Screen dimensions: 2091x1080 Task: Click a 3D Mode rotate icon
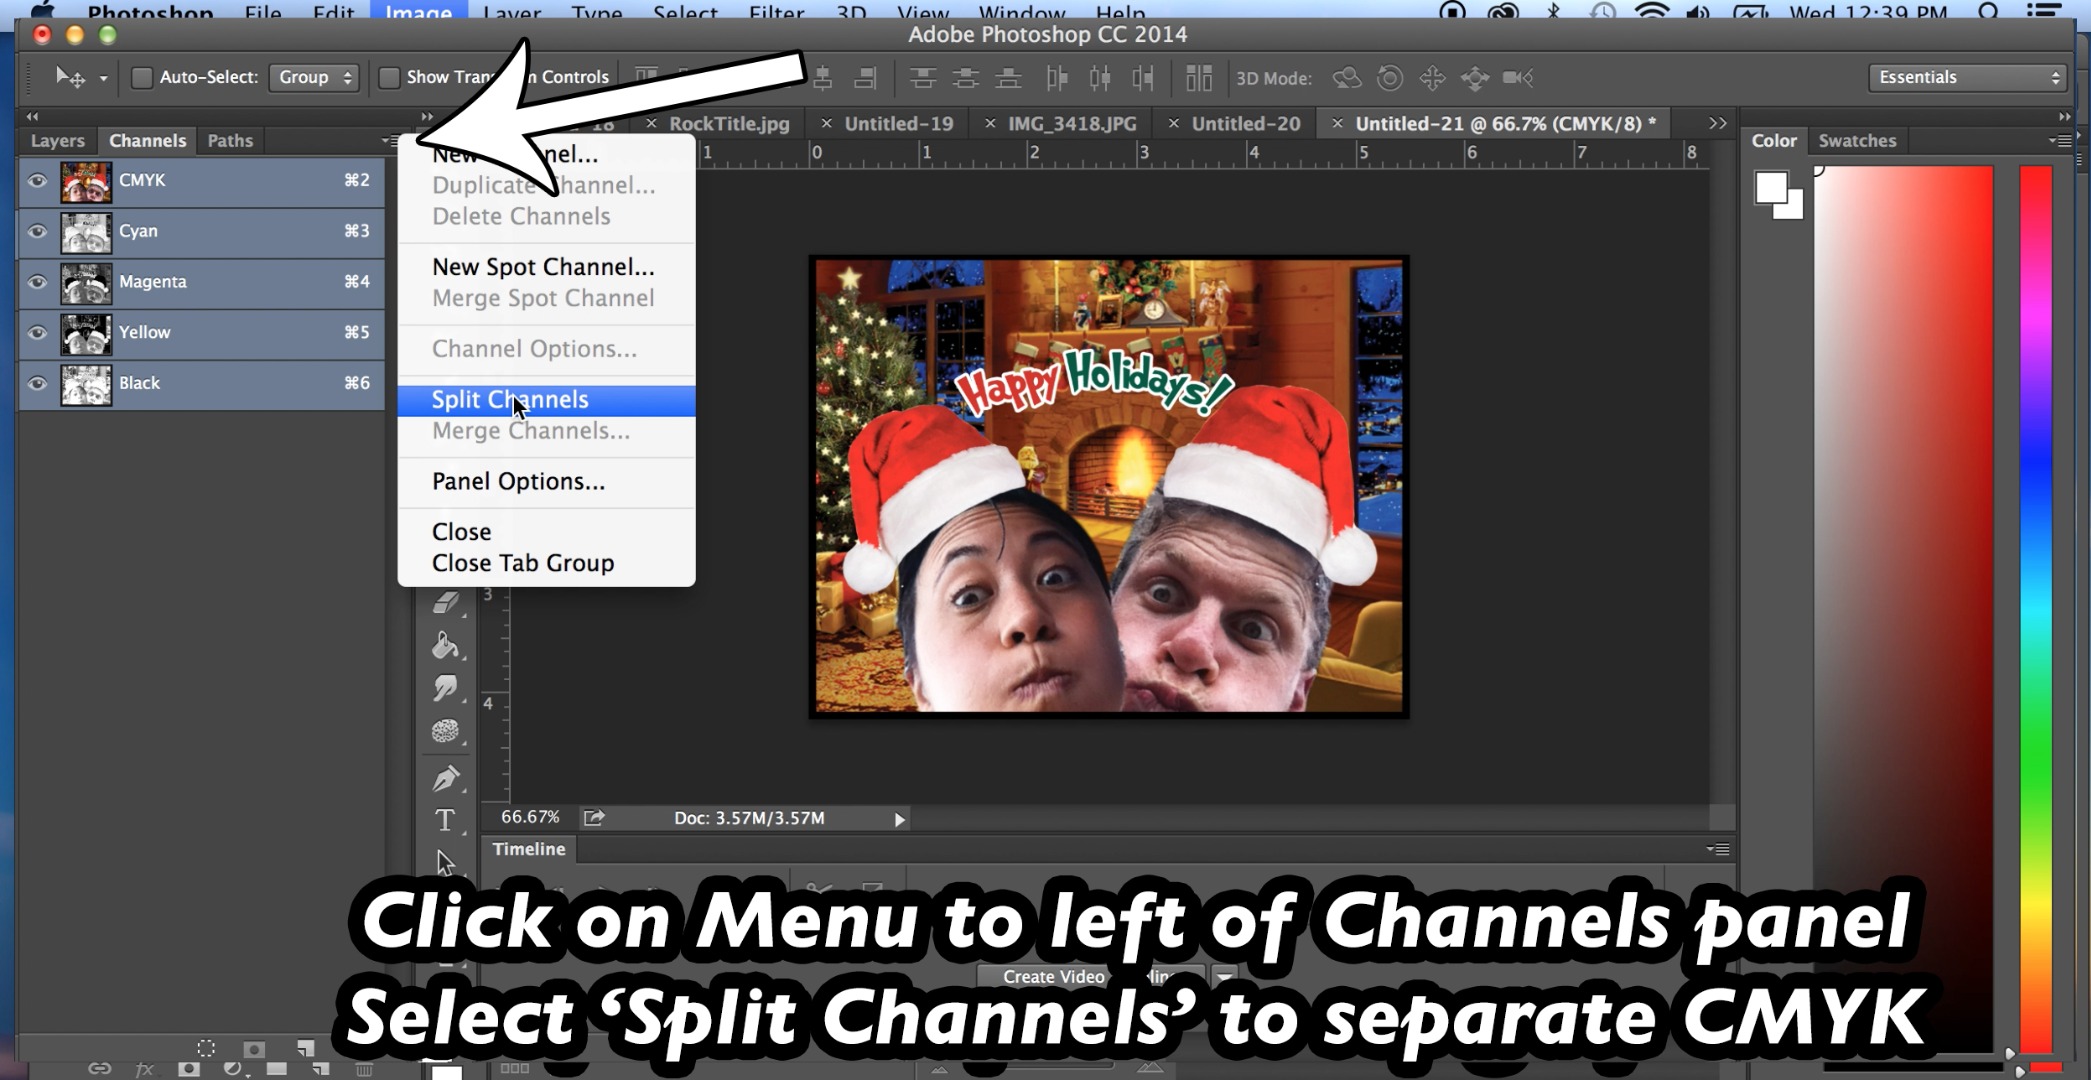coord(1348,78)
